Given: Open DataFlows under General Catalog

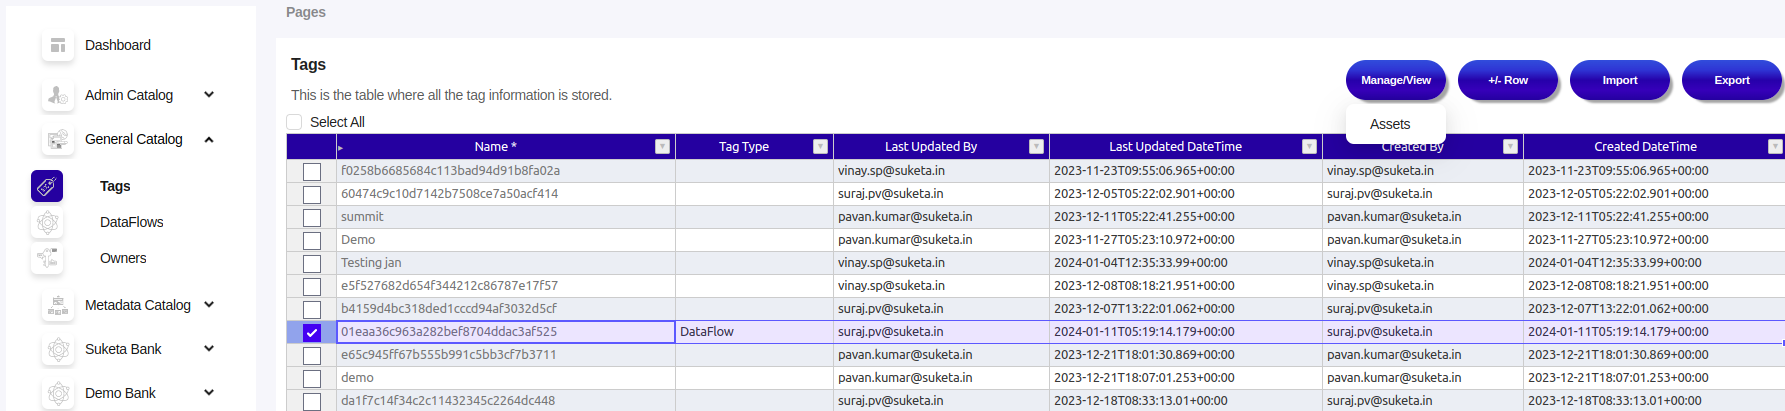Looking at the screenshot, I should [x=131, y=222].
